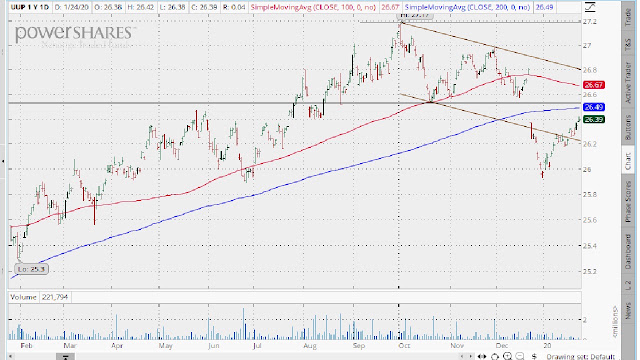Image resolution: width=640 pixels, height=360 pixels.
Task: Select the Chart sidebar tab
Action: click(x=629, y=160)
